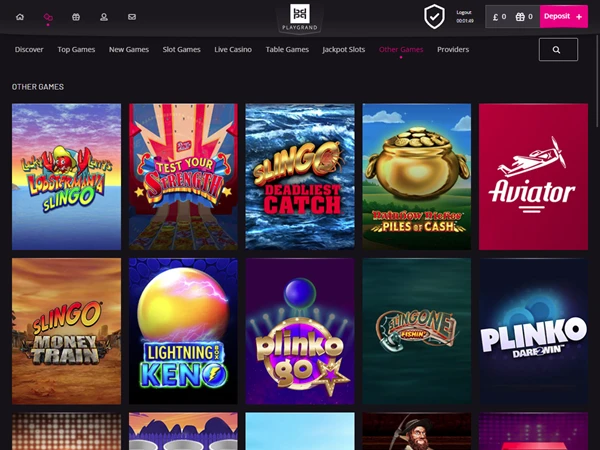This screenshot has width=600, height=450.
Task: Open the casino games icon
Action: [x=48, y=17]
